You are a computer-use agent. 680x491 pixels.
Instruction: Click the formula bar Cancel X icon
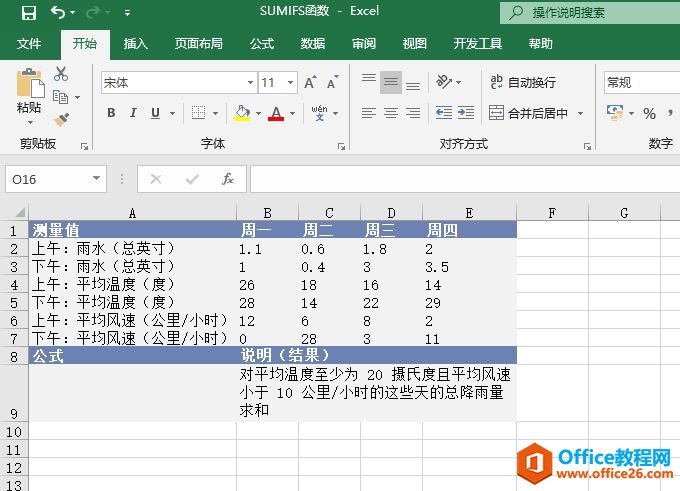click(156, 179)
